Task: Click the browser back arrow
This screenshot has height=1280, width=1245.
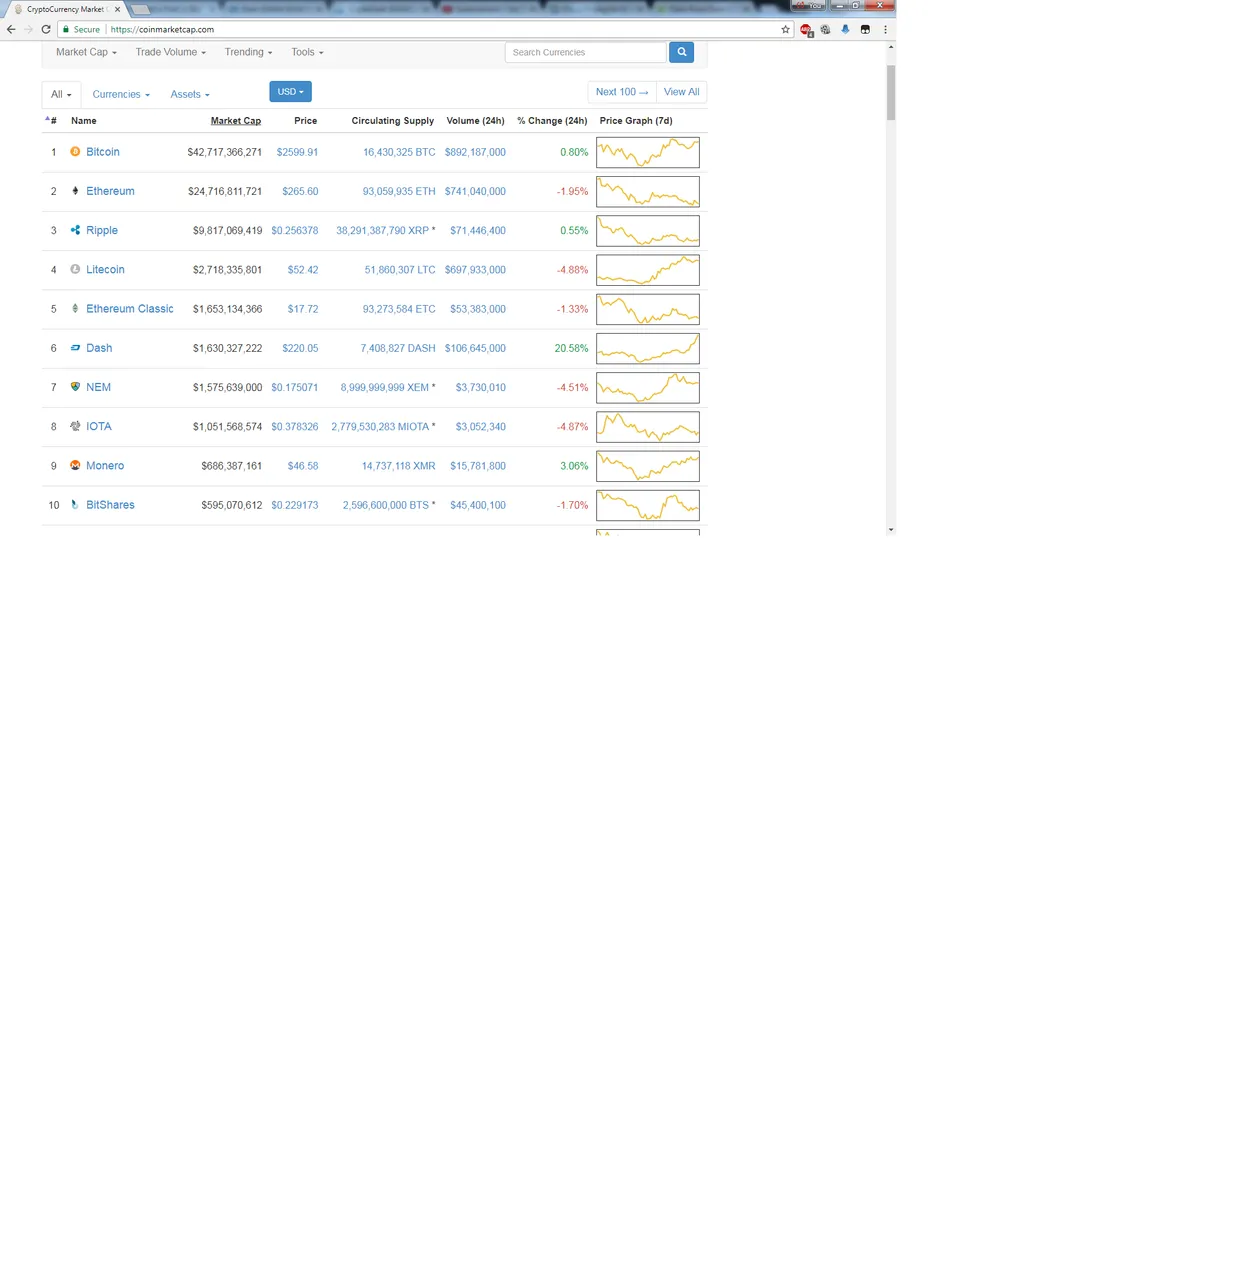Action: click(x=11, y=29)
